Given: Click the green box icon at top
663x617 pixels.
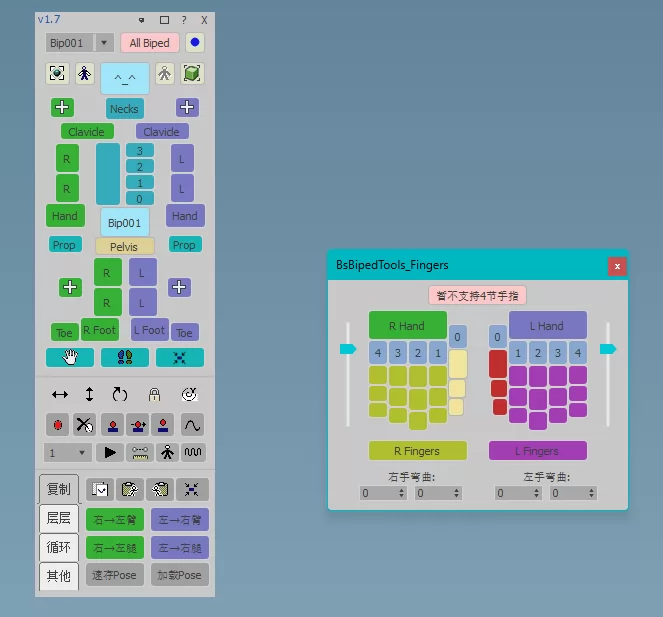Looking at the screenshot, I should point(192,74).
